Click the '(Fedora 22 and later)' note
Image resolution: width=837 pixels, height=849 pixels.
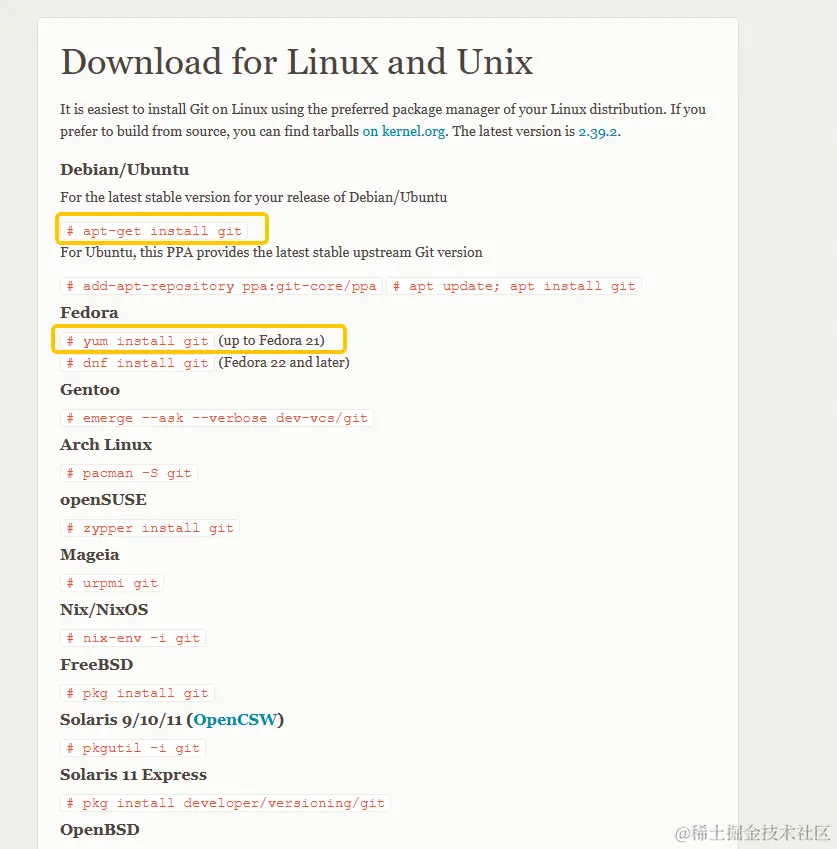(x=284, y=362)
